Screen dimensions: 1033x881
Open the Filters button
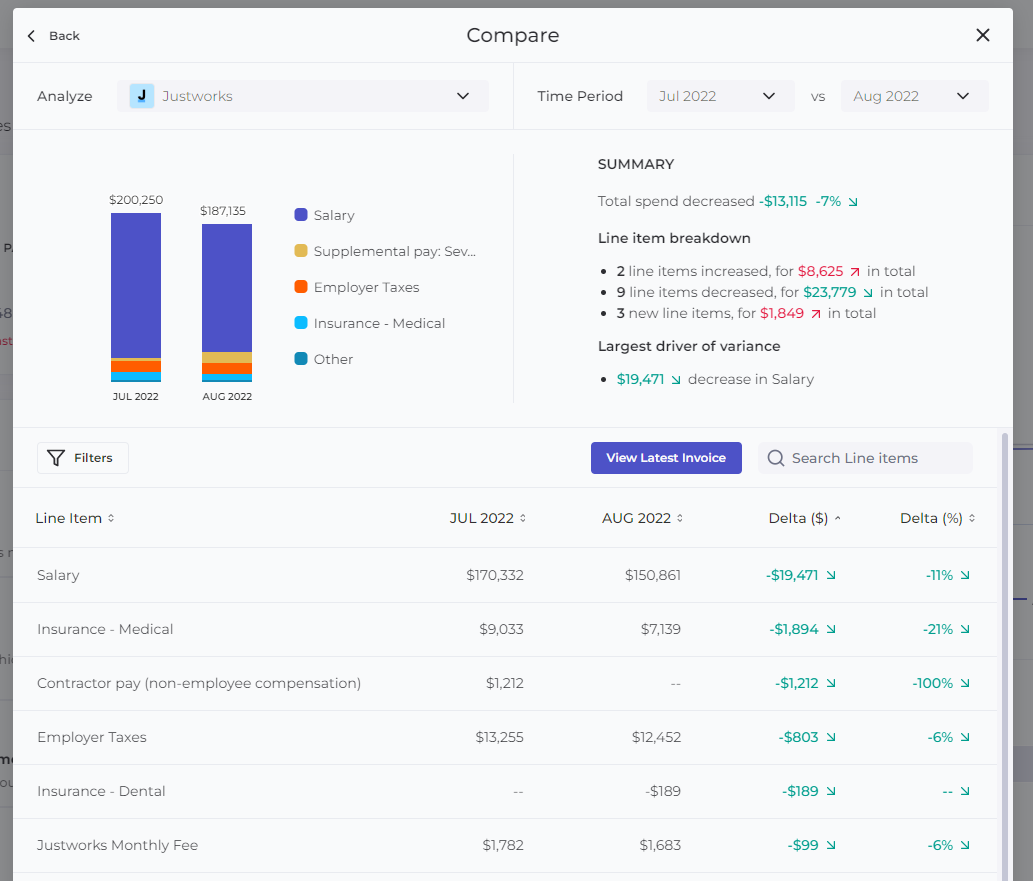[82, 458]
